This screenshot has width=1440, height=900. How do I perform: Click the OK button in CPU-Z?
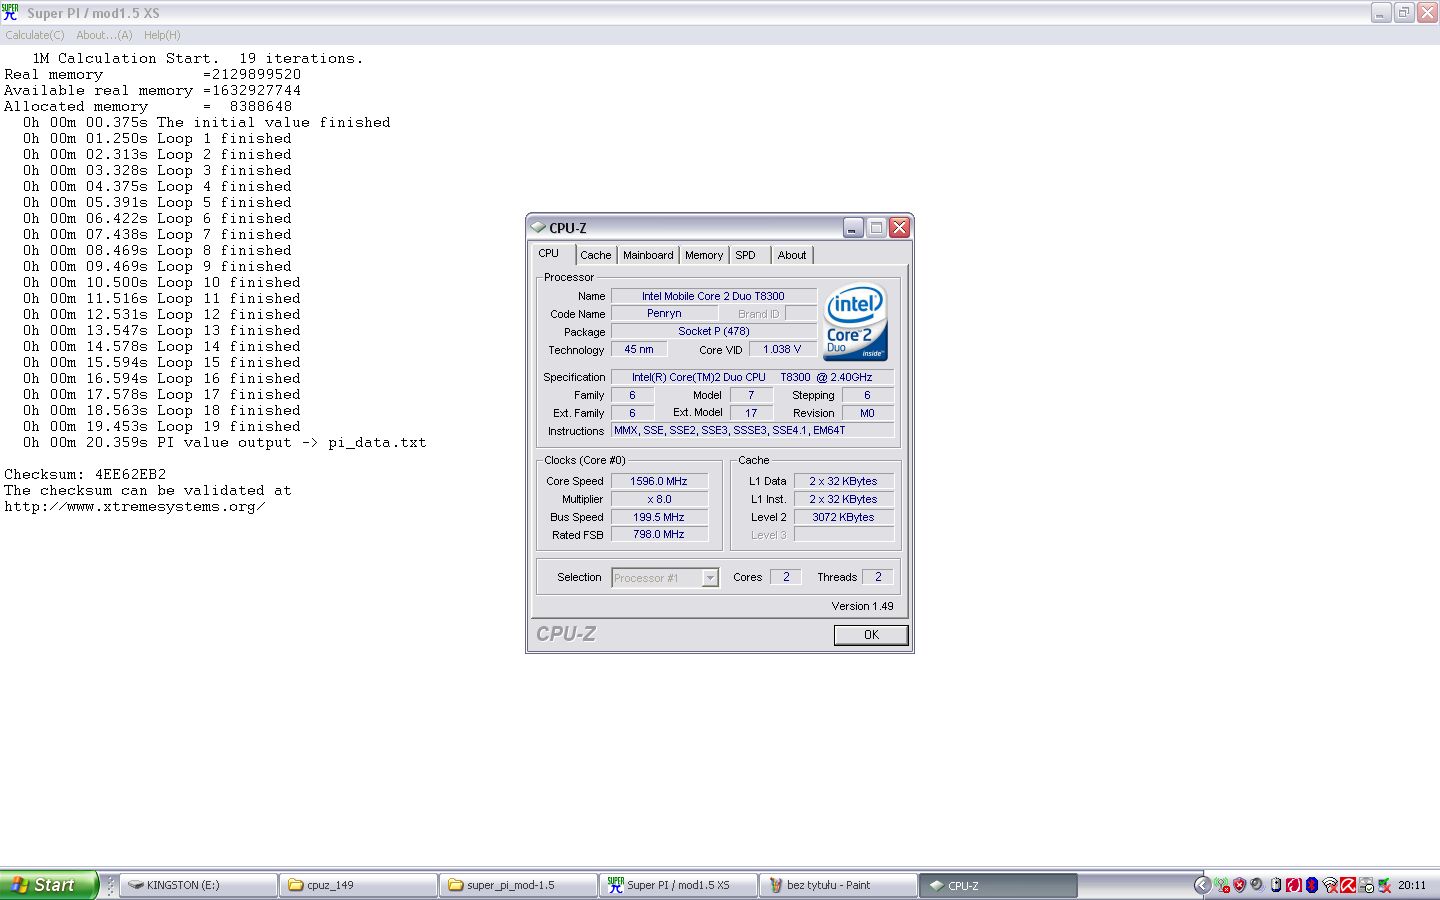(x=871, y=635)
